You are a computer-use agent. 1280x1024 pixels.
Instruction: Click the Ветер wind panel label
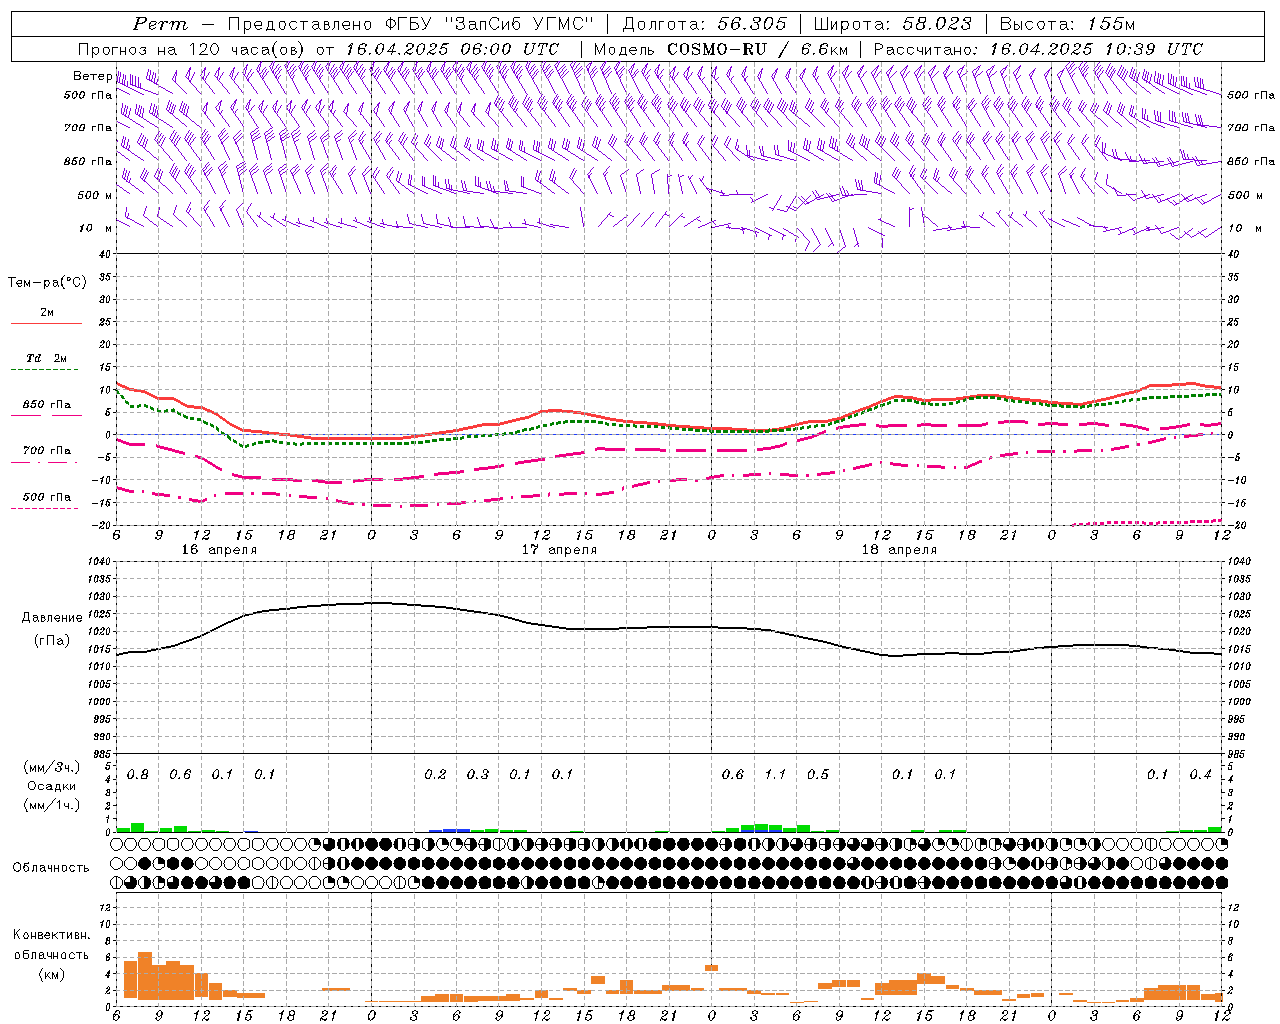coord(92,76)
